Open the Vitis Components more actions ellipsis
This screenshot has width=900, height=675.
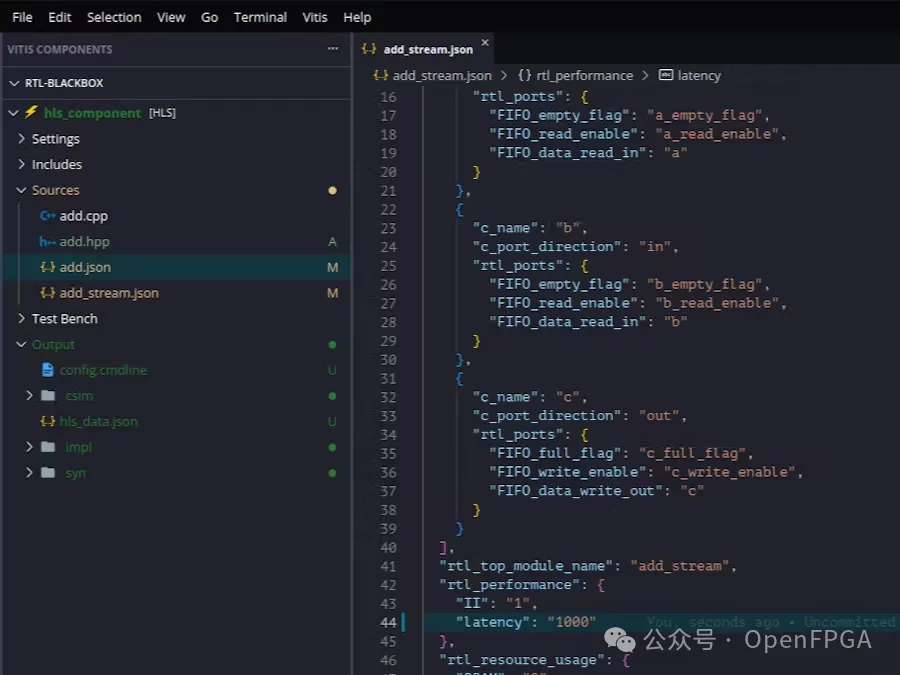point(333,49)
